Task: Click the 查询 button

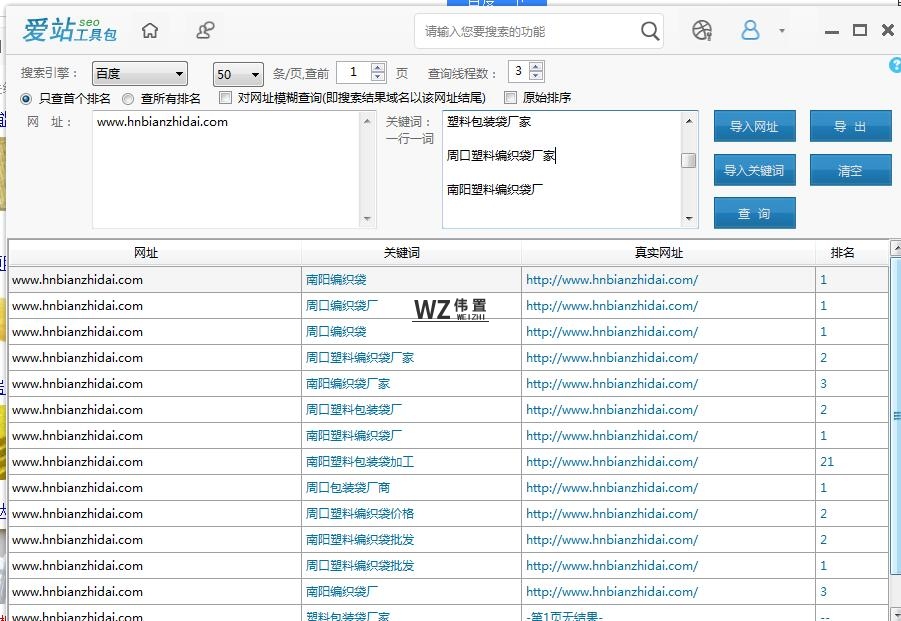Action: coord(754,213)
